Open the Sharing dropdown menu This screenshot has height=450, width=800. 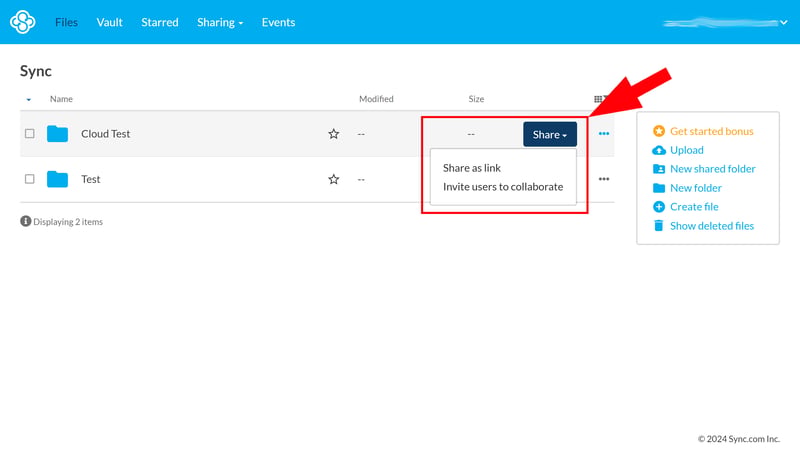tap(220, 22)
